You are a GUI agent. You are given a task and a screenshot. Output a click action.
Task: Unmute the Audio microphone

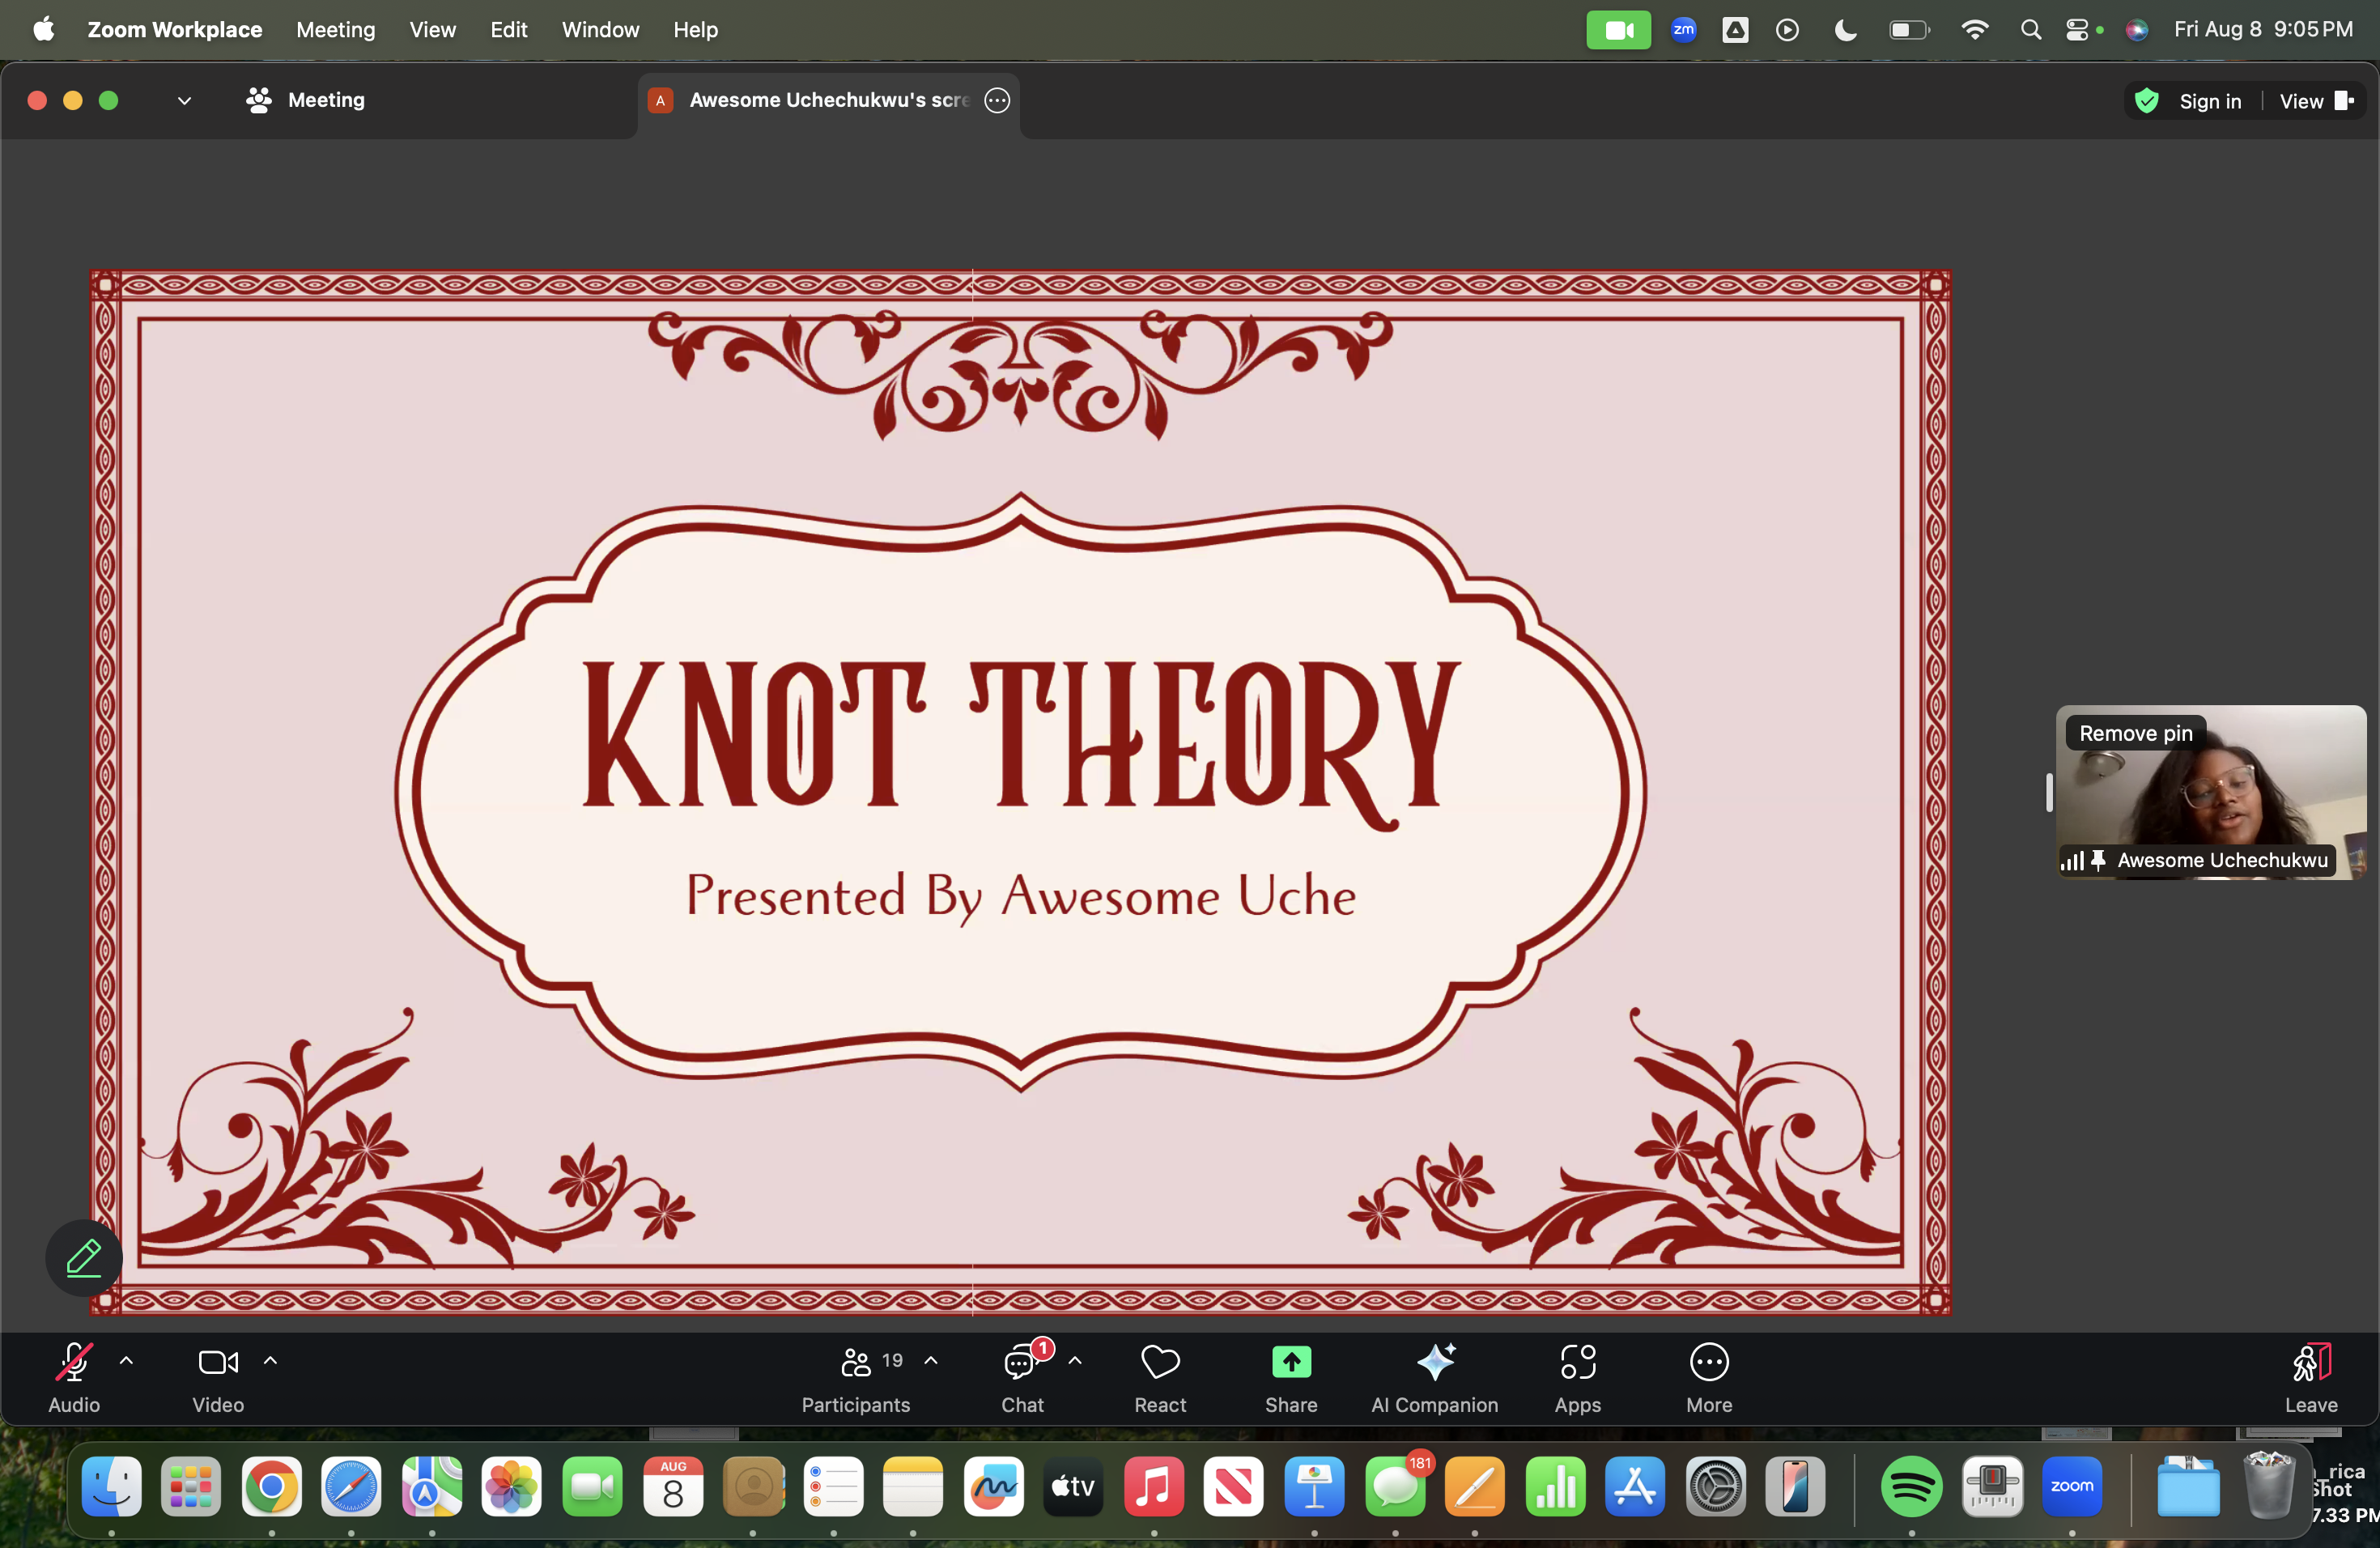point(74,1362)
